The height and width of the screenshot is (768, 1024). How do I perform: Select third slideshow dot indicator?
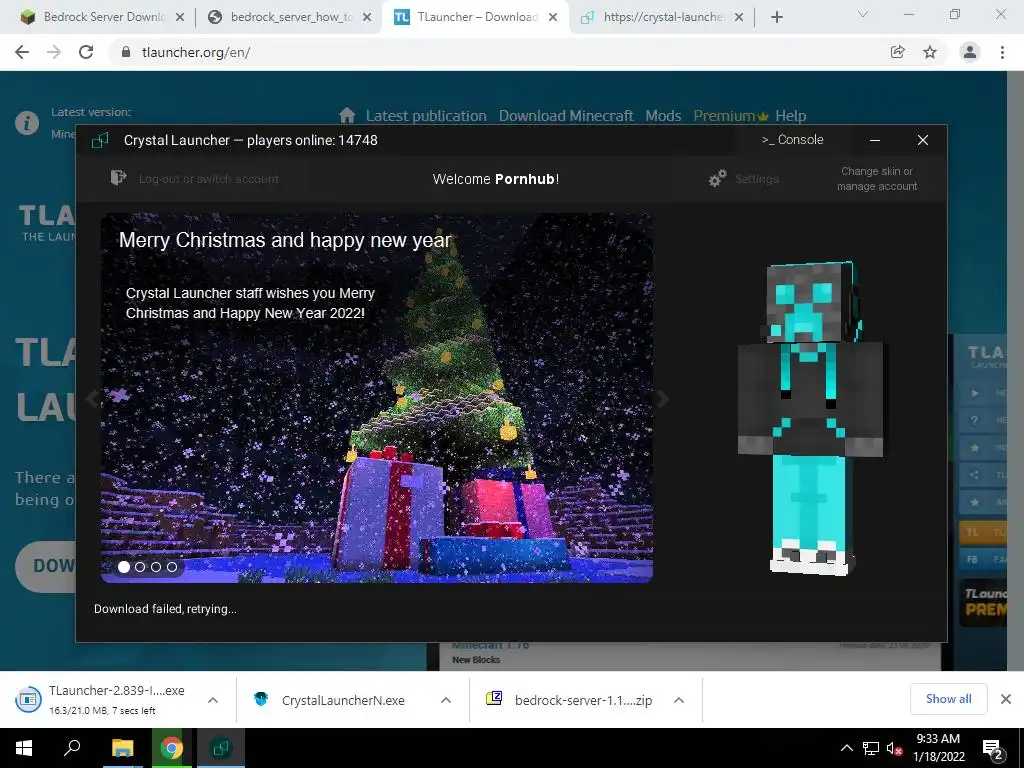[155, 567]
